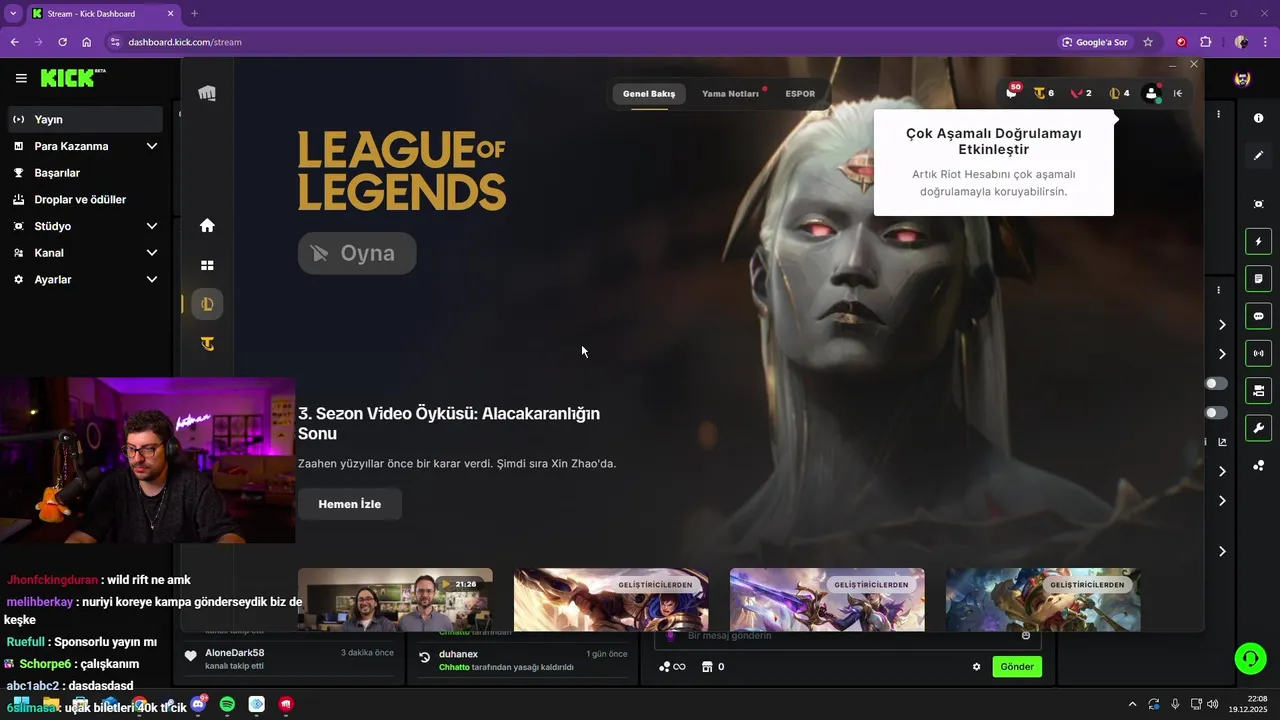Reload the browser page
This screenshot has width=1280, height=720.
coord(62,42)
